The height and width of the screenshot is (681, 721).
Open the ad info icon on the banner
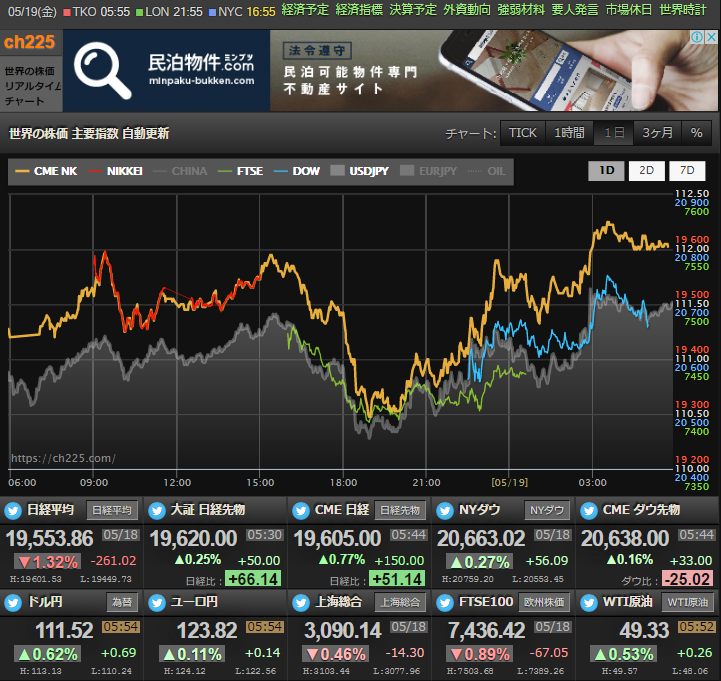coord(697,37)
